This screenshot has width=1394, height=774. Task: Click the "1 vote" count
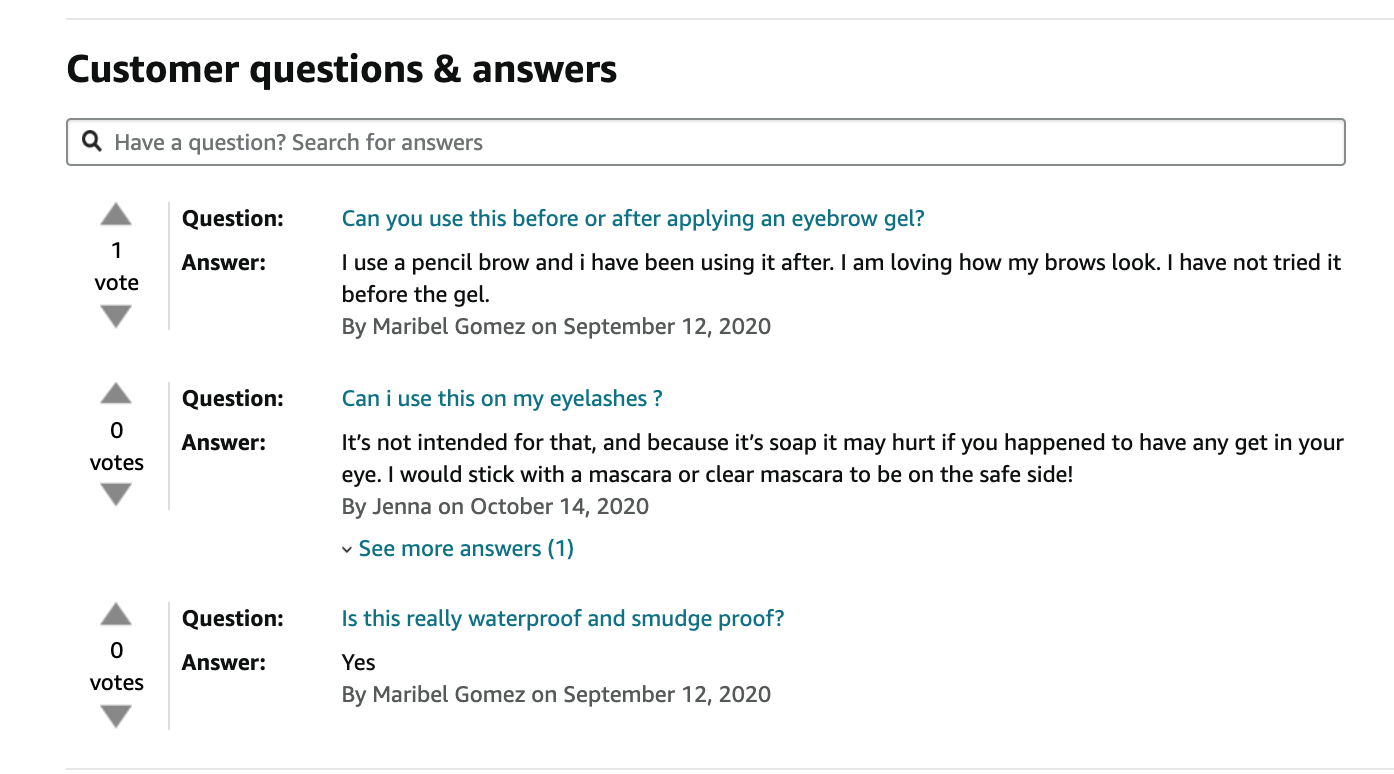click(x=116, y=266)
